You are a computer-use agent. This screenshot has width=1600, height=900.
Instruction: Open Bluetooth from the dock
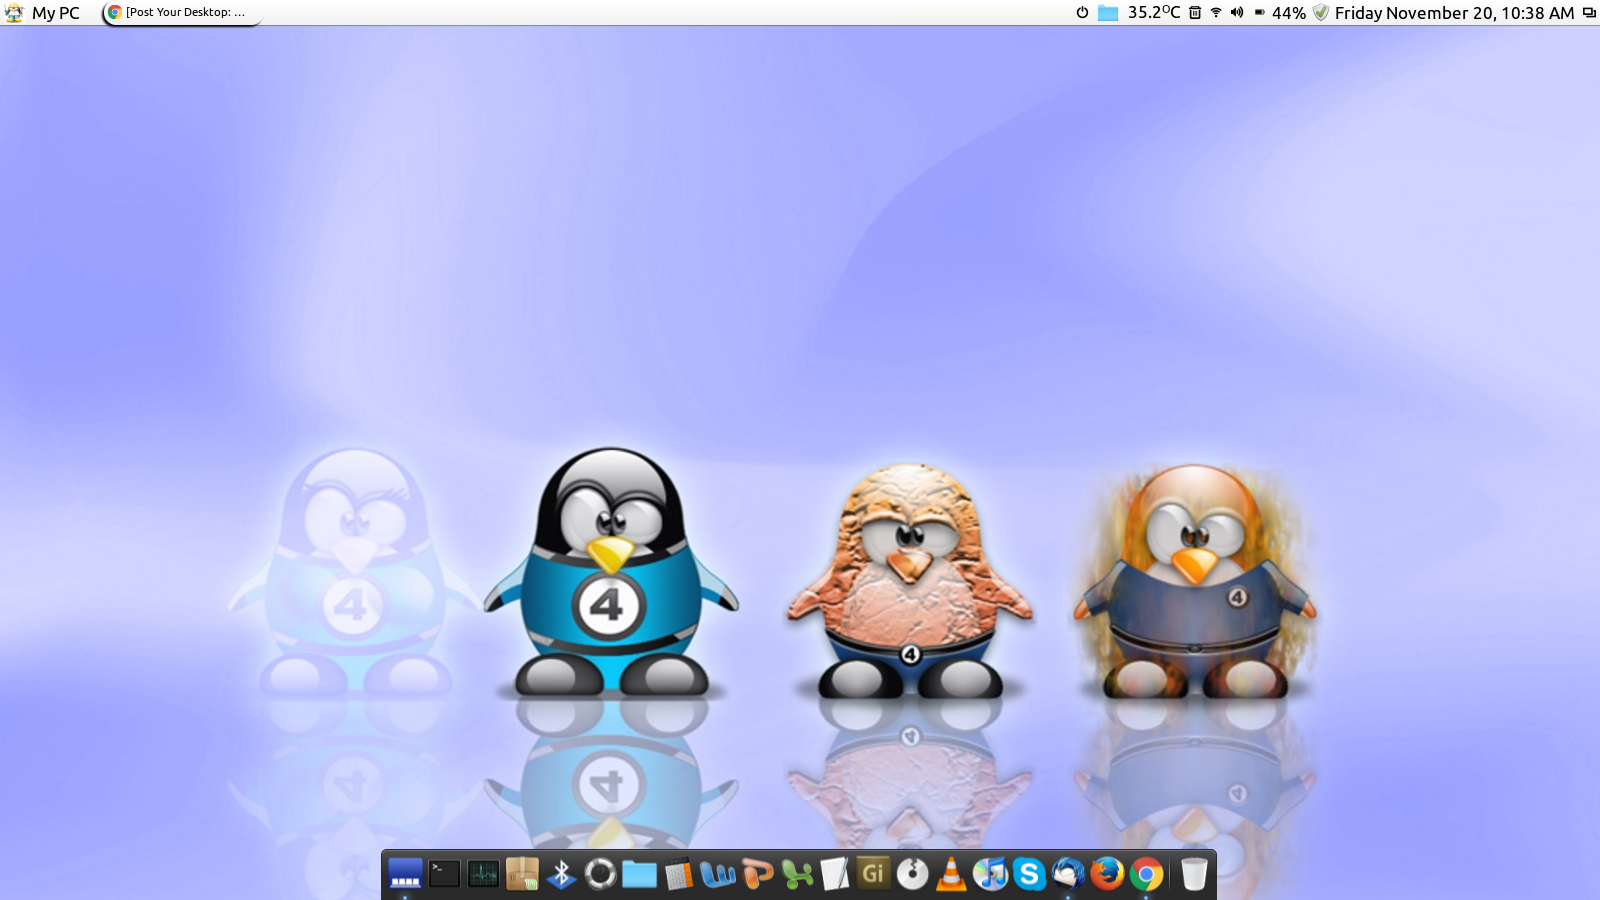[x=561, y=874]
